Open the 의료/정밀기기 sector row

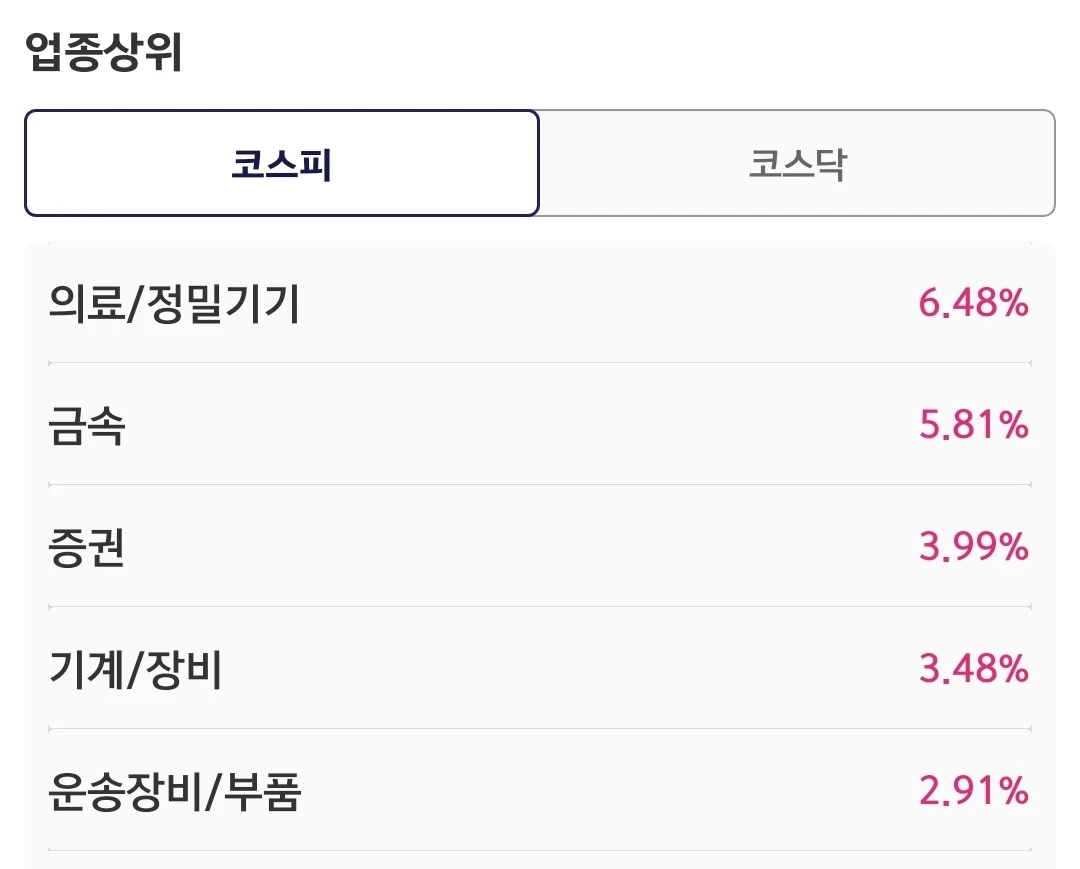click(x=539, y=303)
